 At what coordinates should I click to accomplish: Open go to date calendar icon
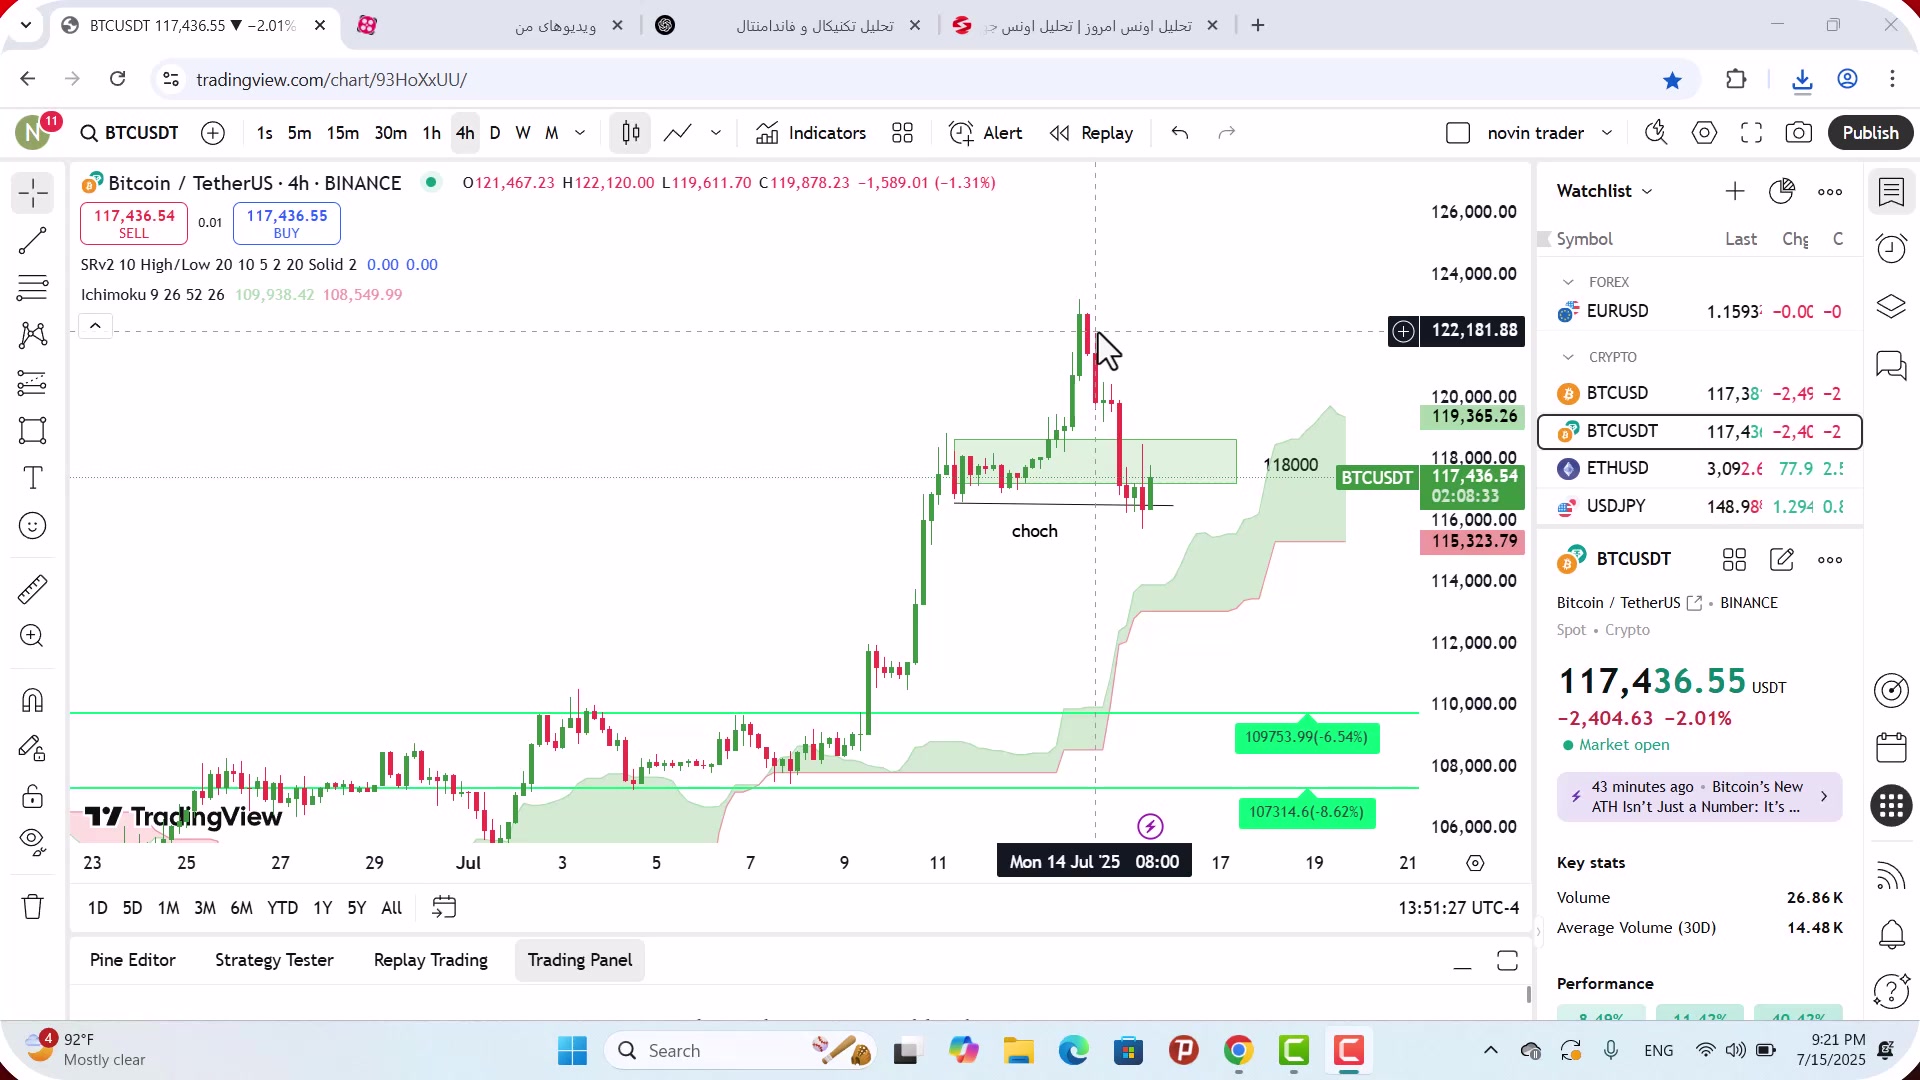[444, 908]
